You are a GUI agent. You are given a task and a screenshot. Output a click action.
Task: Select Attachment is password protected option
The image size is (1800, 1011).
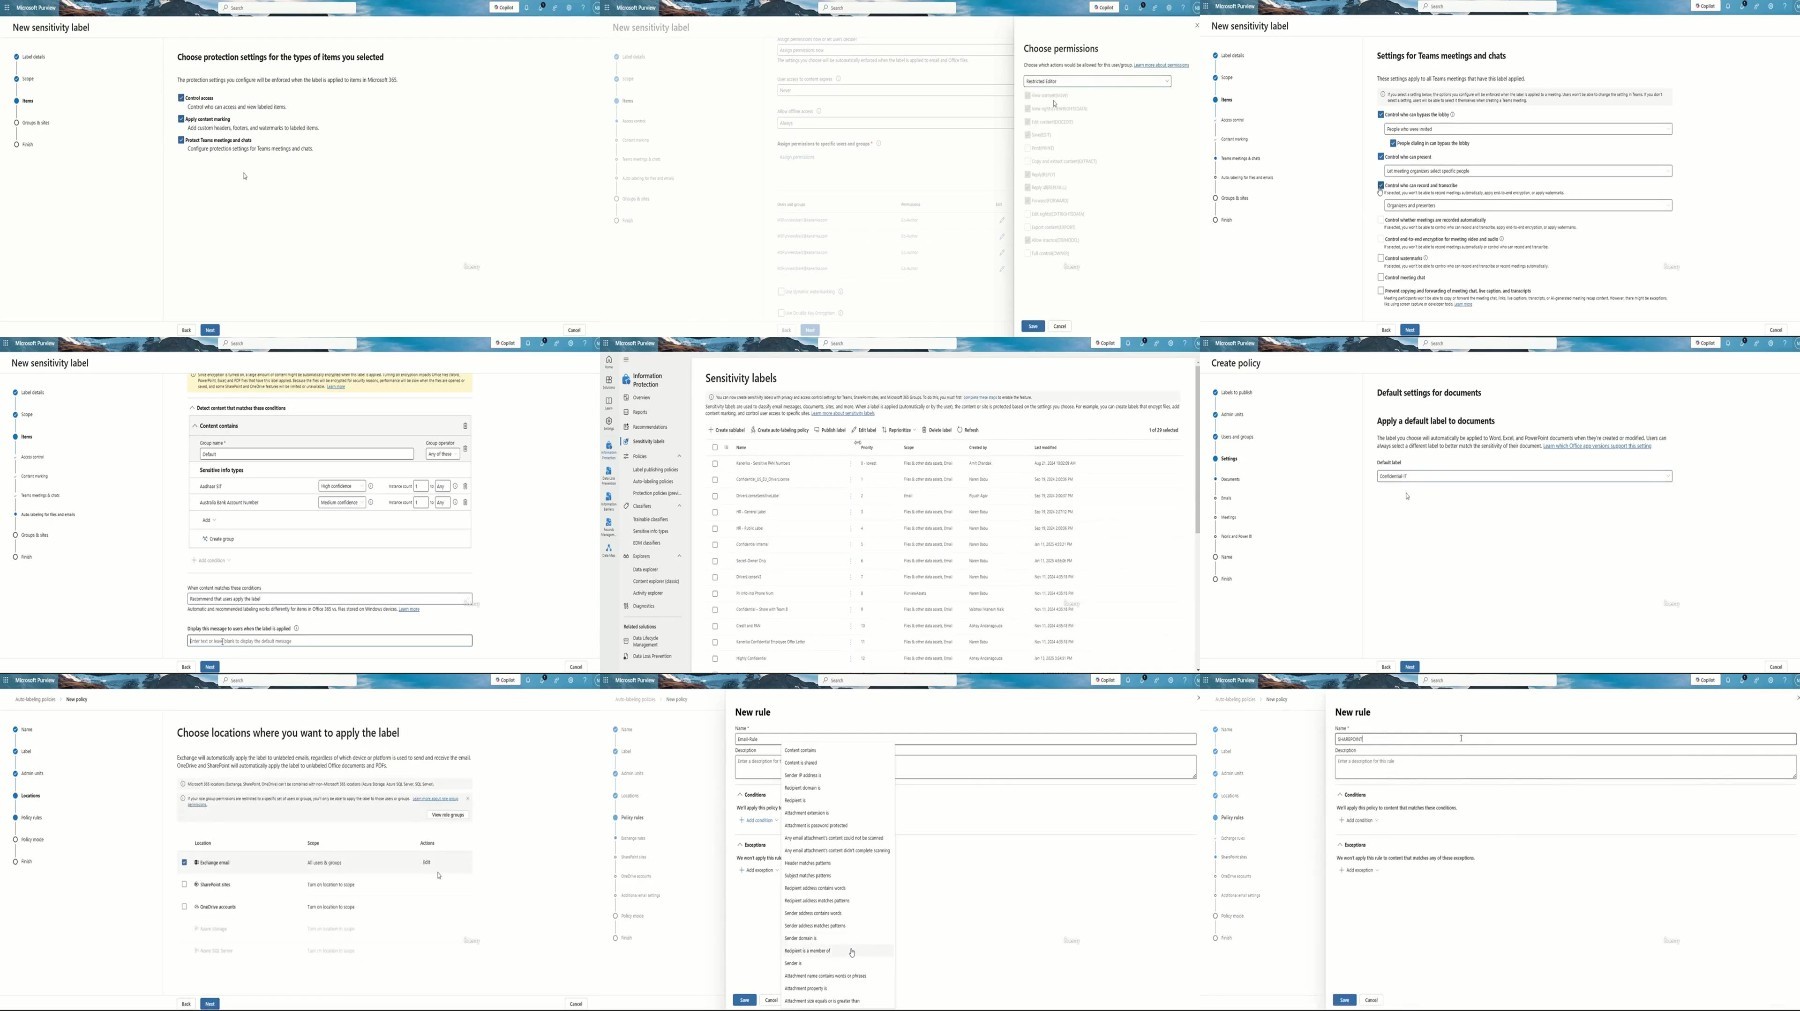pyautogui.click(x=816, y=826)
